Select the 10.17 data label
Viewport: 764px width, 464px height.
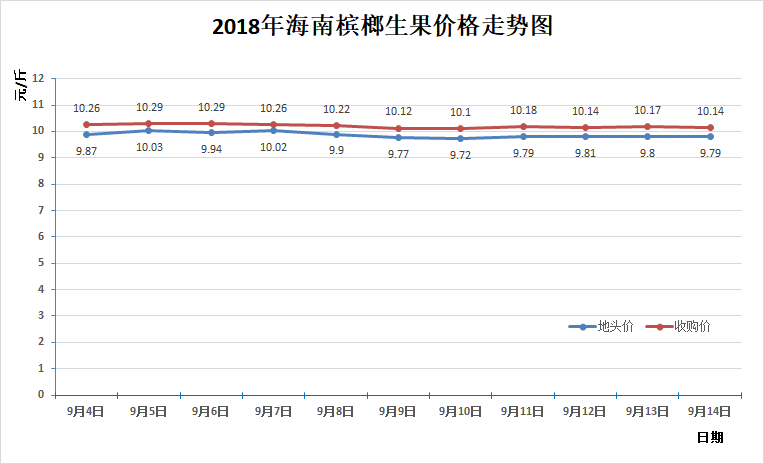648,111
